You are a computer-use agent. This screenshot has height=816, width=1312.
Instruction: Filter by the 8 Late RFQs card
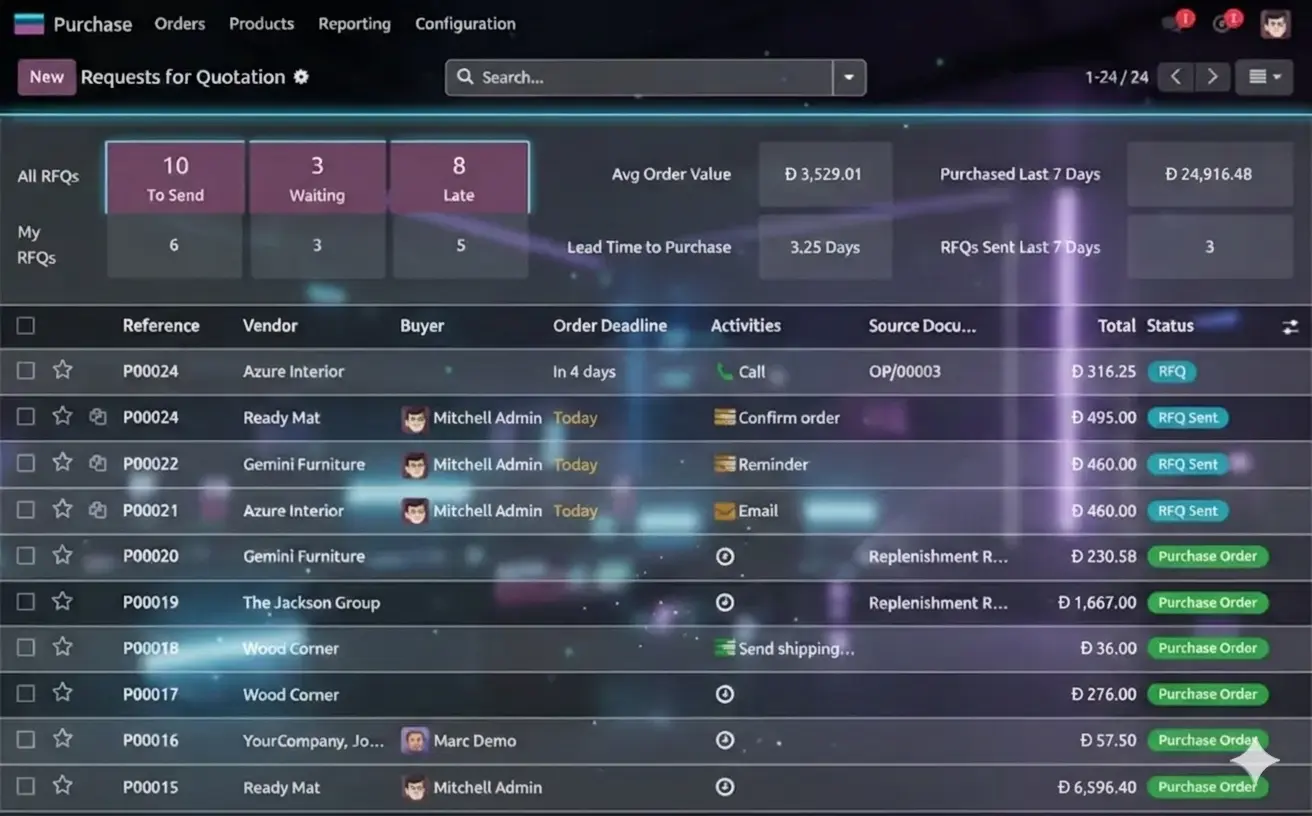(459, 177)
